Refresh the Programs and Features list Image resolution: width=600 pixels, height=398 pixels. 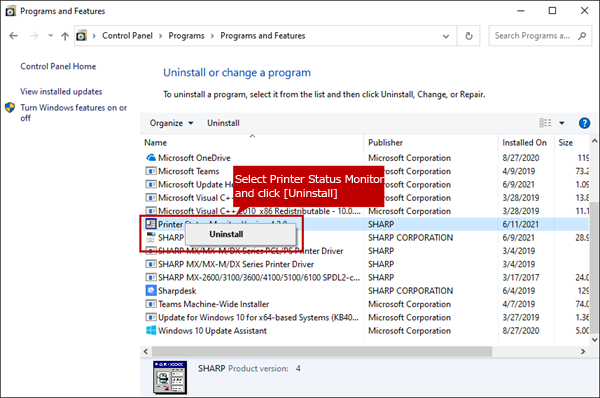[x=469, y=36]
